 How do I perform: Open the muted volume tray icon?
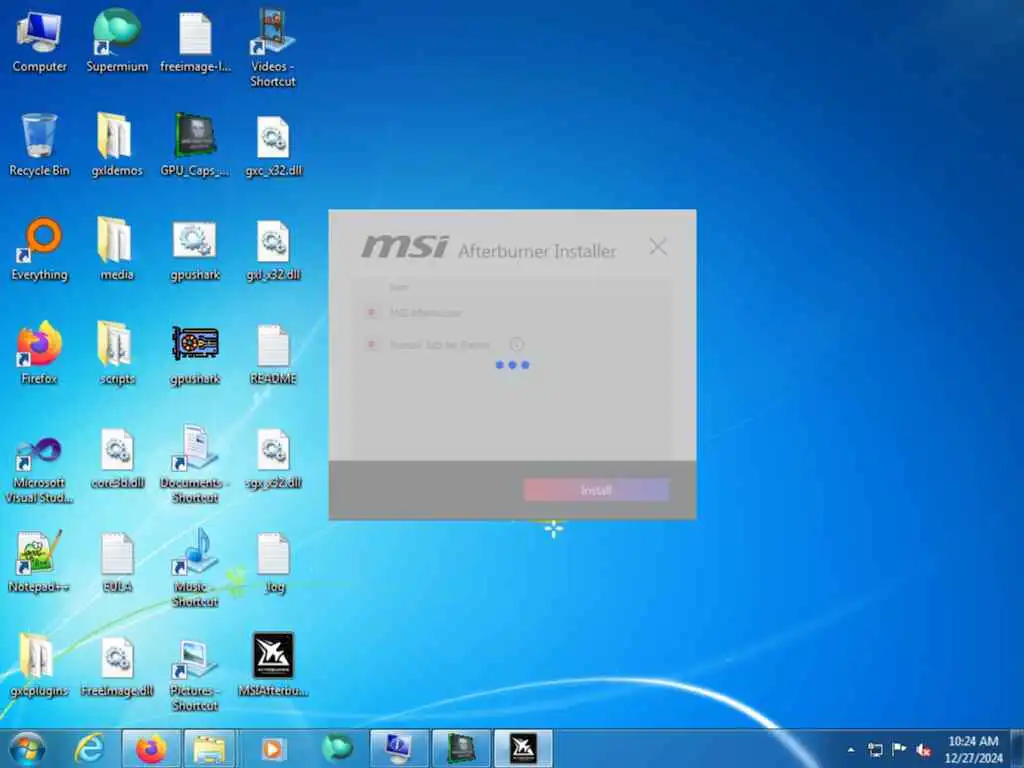click(x=923, y=750)
